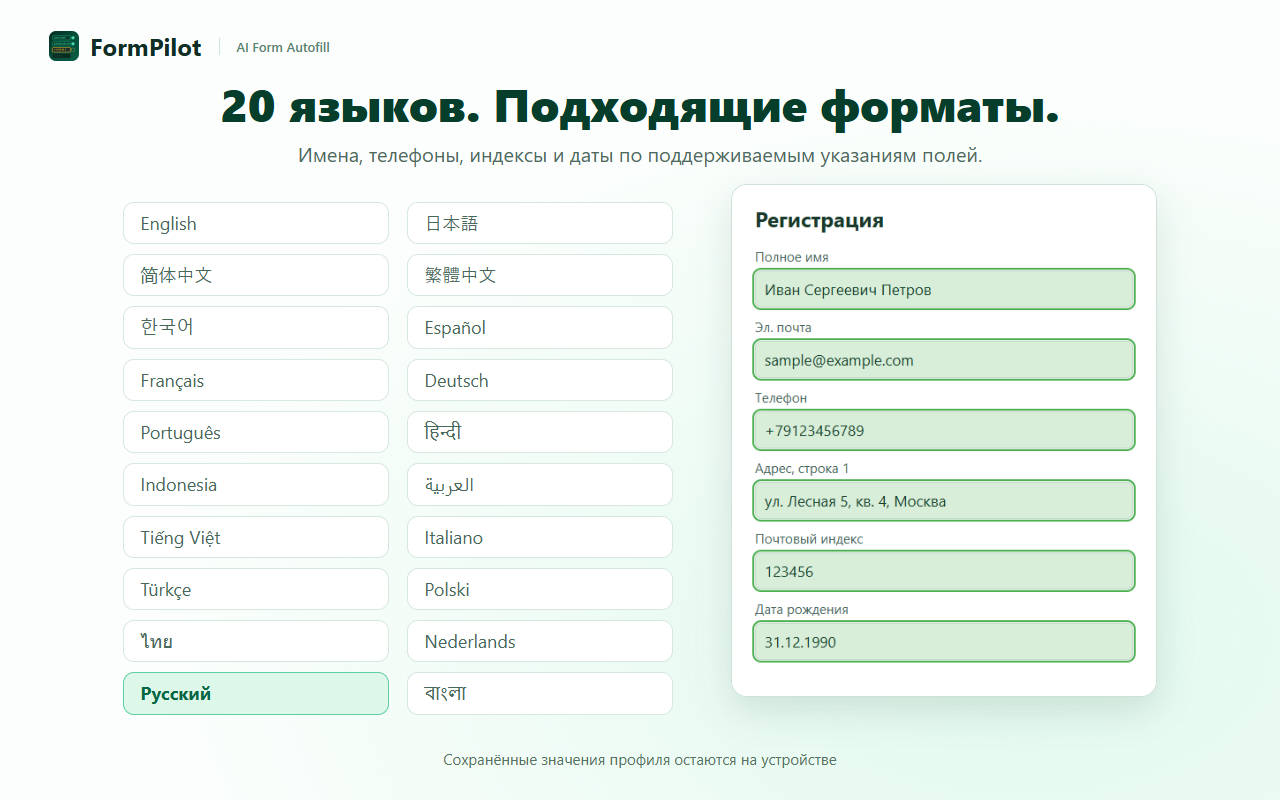Click the Телефон field showing +79123456789

[944, 430]
